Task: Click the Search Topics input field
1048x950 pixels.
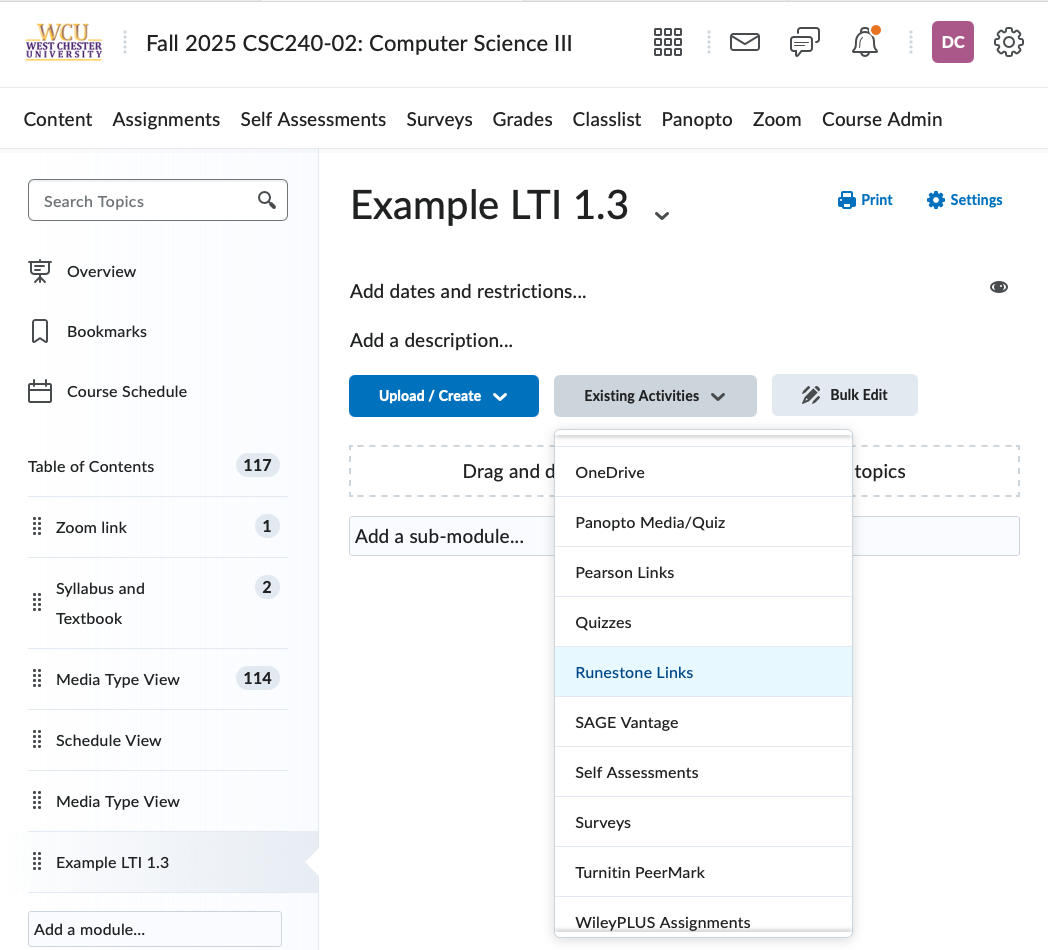Action: click(x=145, y=201)
